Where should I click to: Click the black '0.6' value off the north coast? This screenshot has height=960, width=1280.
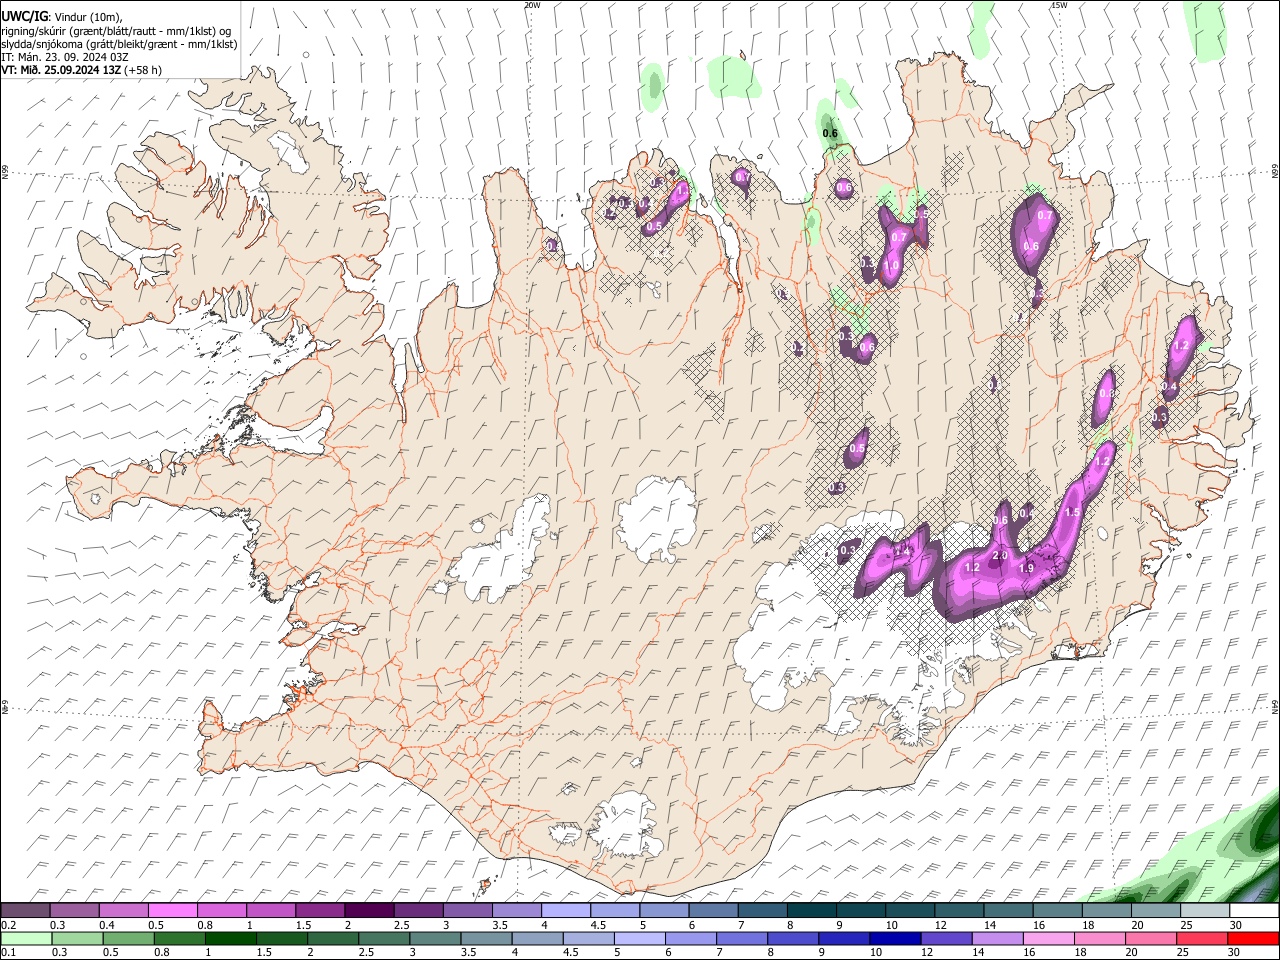830,133
